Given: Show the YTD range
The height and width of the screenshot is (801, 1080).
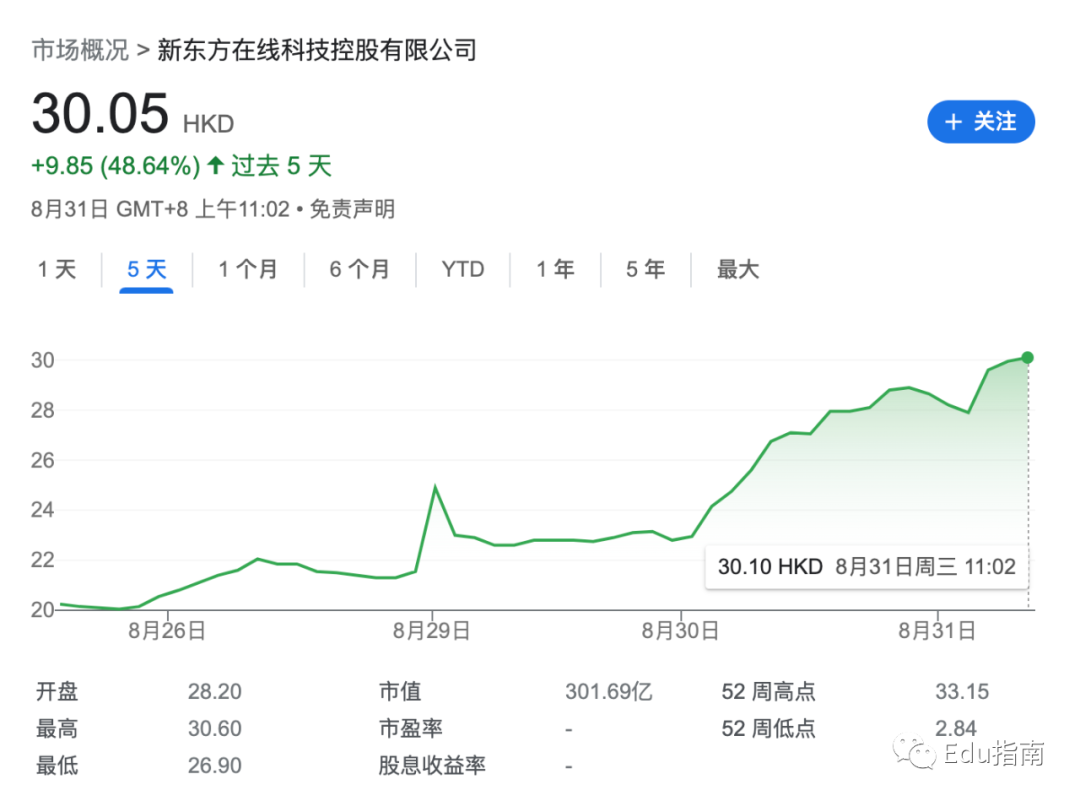Looking at the screenshot, I should (463, 269).
